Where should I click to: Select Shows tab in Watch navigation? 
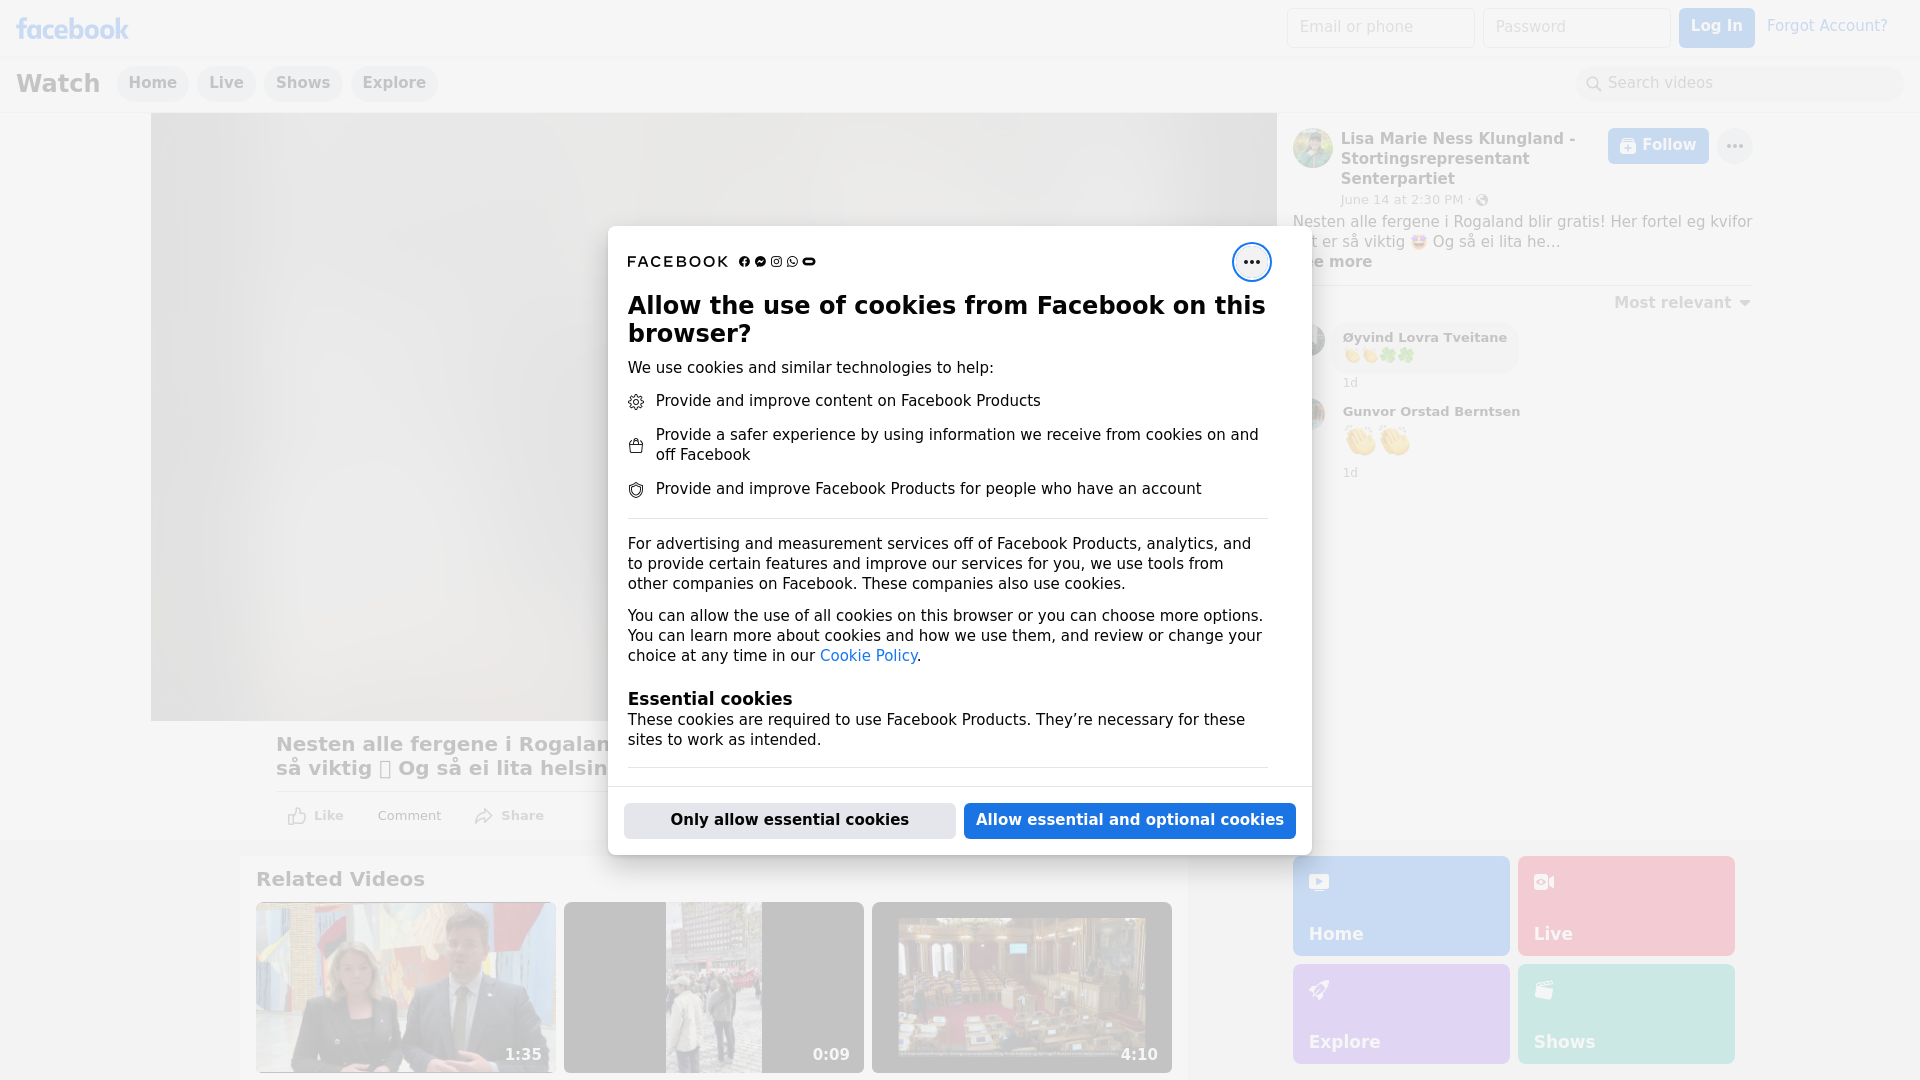[303, 83]
